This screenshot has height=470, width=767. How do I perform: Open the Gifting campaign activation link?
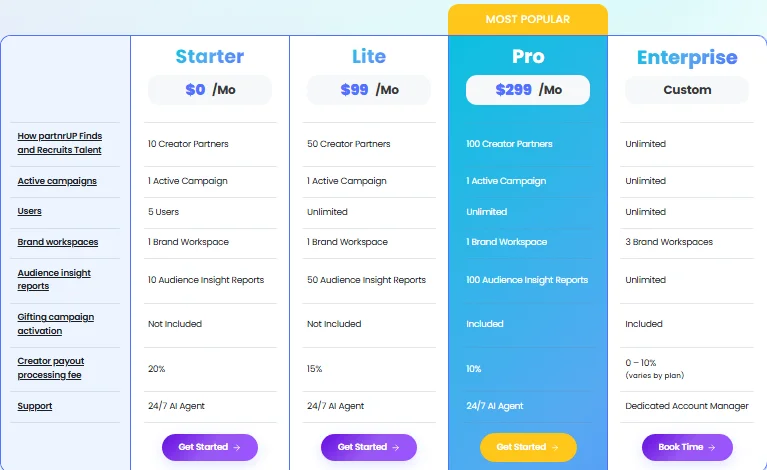point(55,324)
